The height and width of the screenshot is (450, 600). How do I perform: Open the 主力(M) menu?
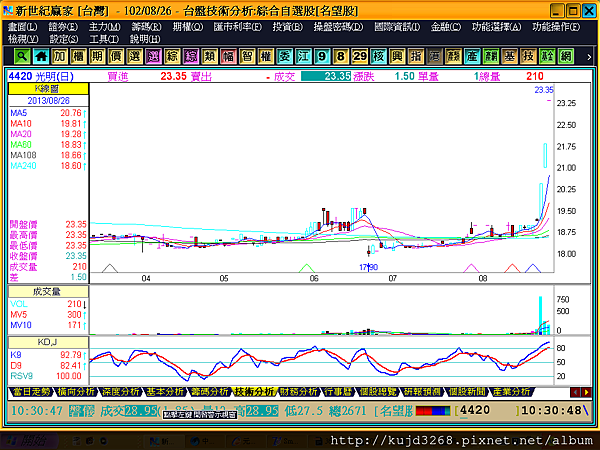[104, 27]
